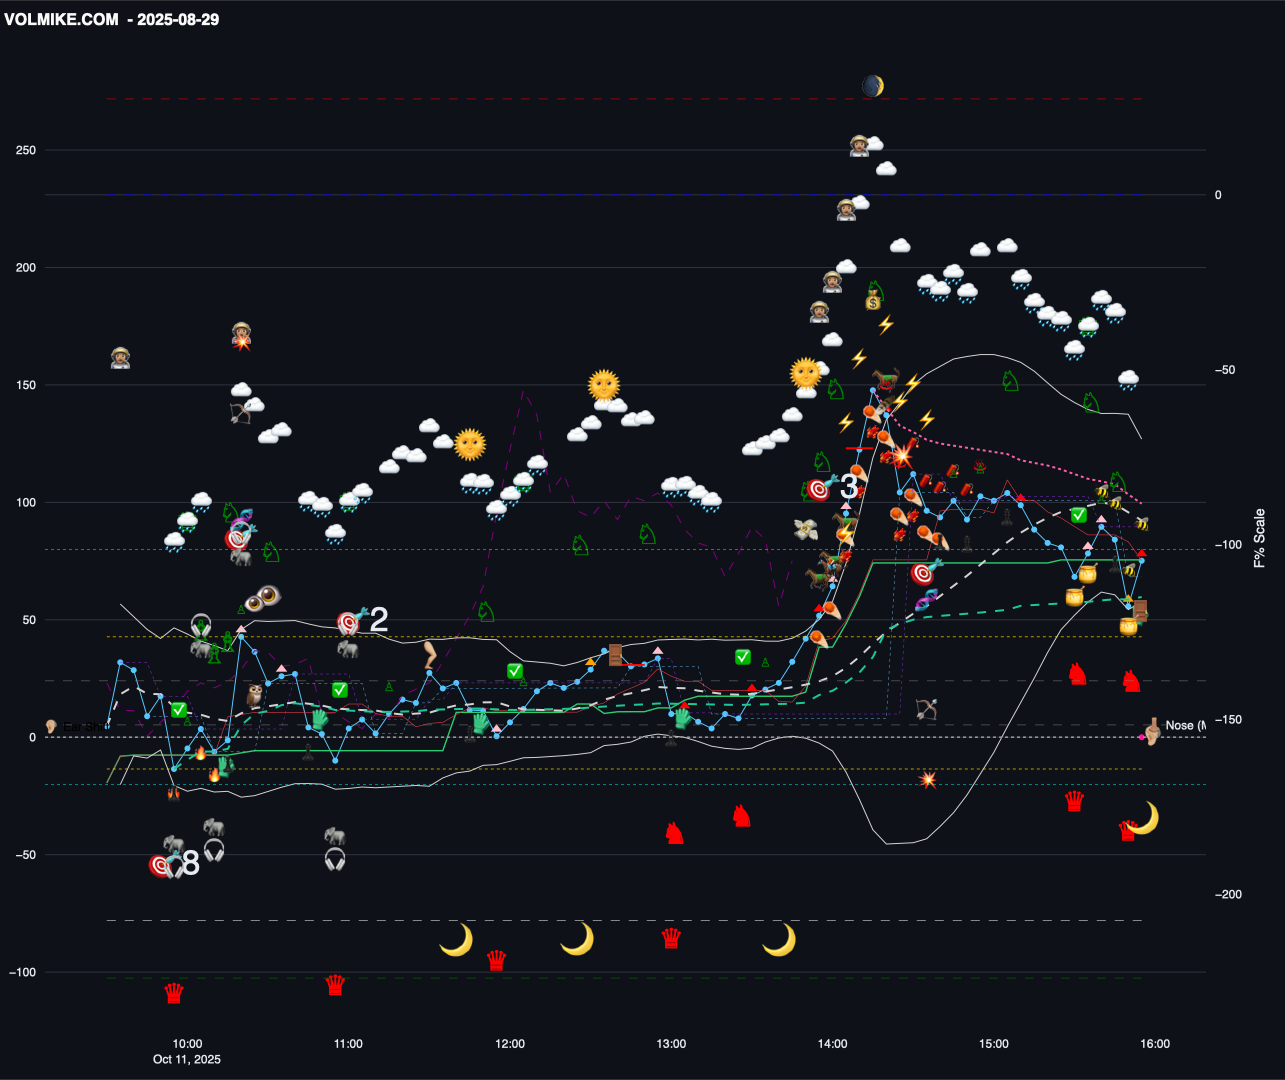Screen dimensions: 1285x1080
Task: Click the last-quarter moon emoji at chart top
Action: [874, 86]
